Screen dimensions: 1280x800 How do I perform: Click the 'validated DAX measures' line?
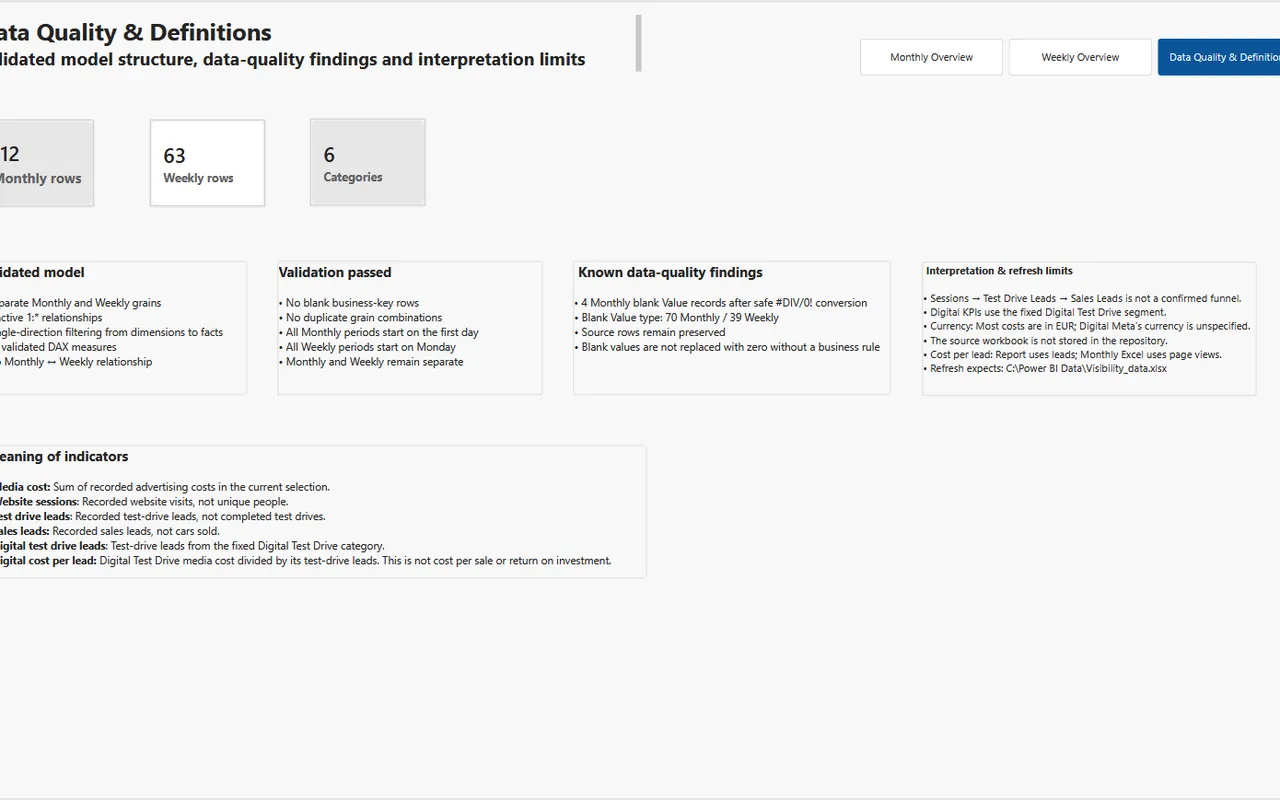tap(58, 347)
